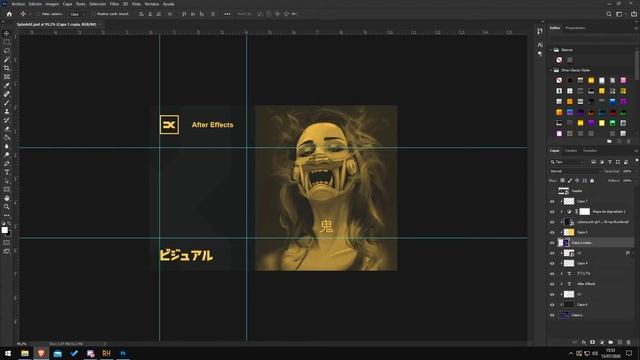Hide the Capa 6 layer
640x360 pixels.
(552, 304)
